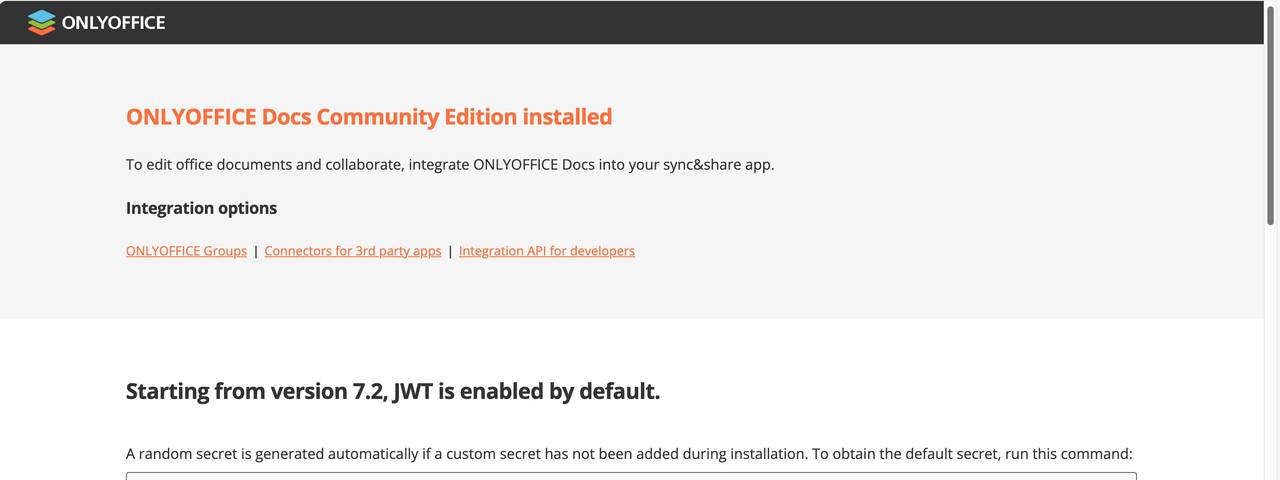Follow the Integration API for developers link
The height and width of the screenshot is (480, 1280).
(x=547, y=251)
